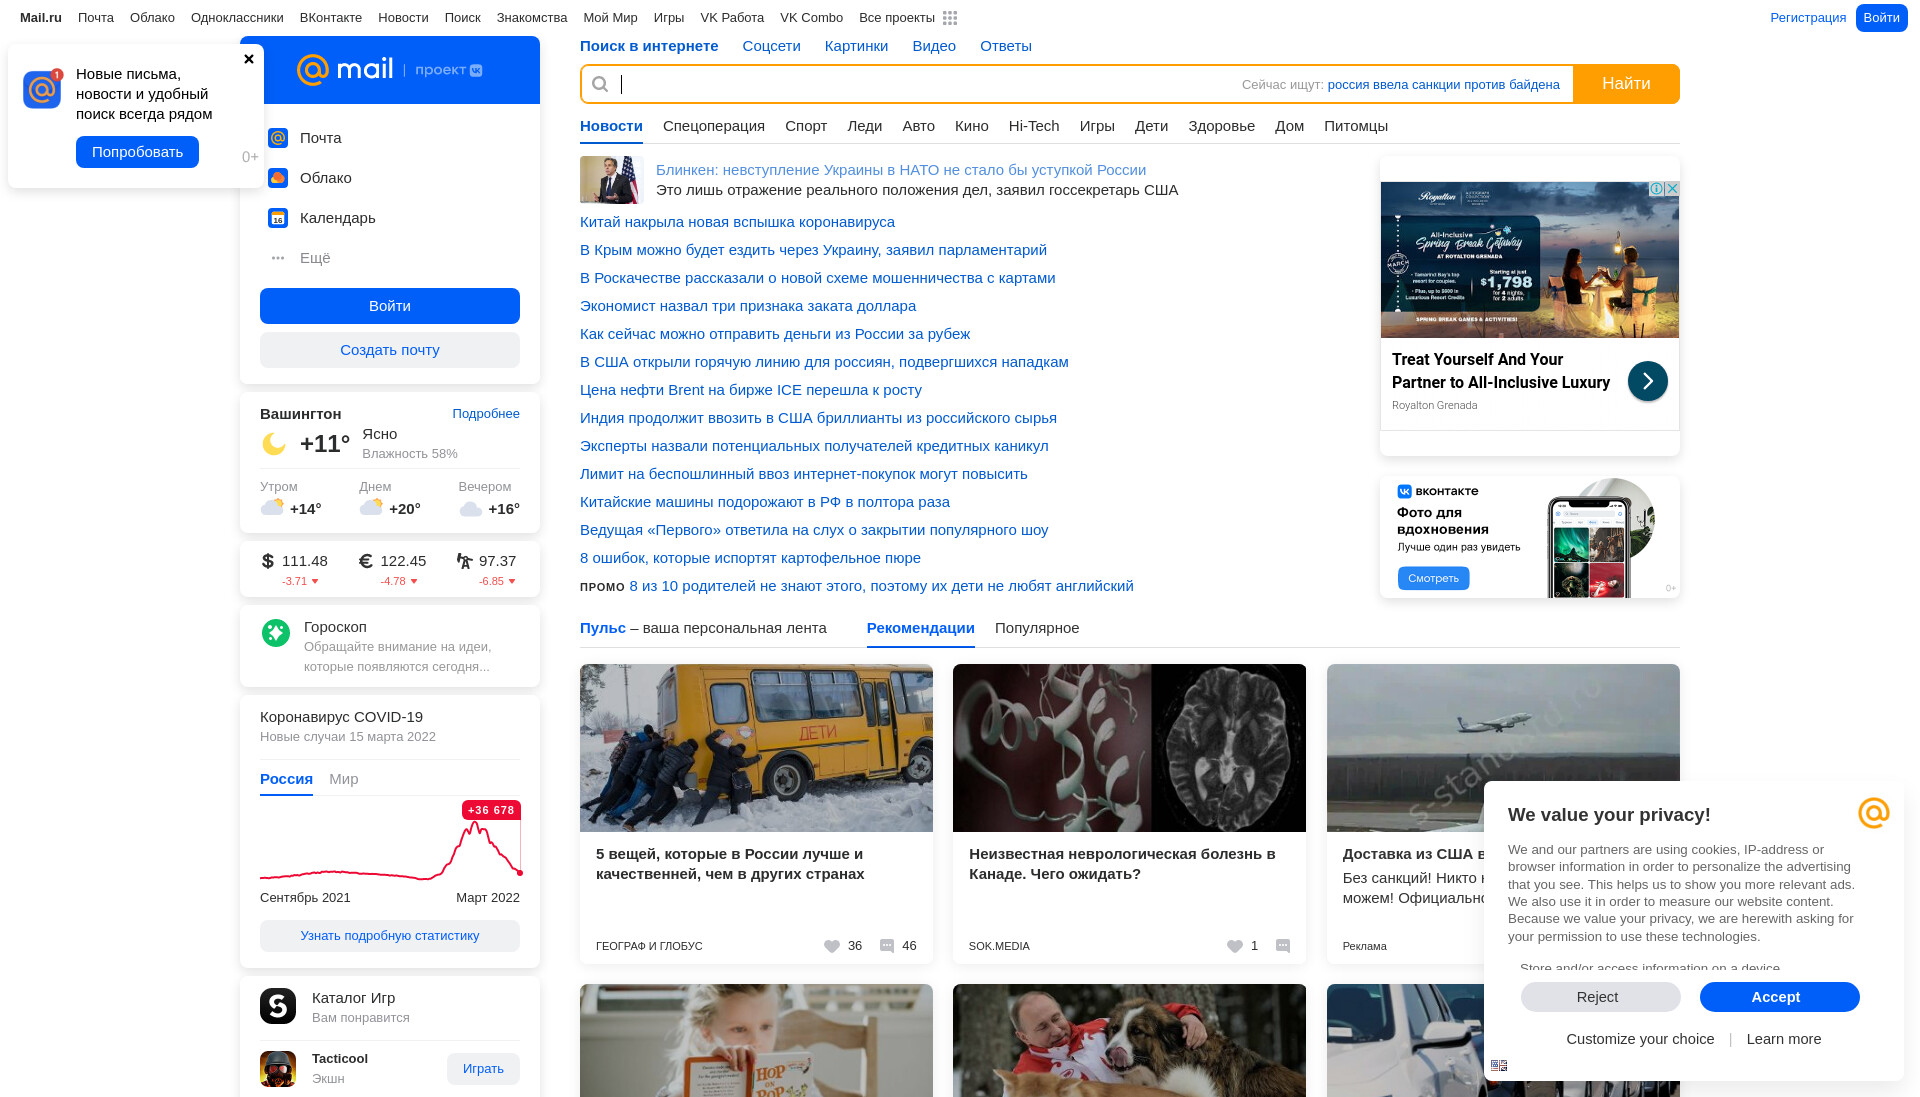Click the Облако cloud icon in sidebar
The height and width of the screenshot is (1097, 1920).
click(278, 178)
